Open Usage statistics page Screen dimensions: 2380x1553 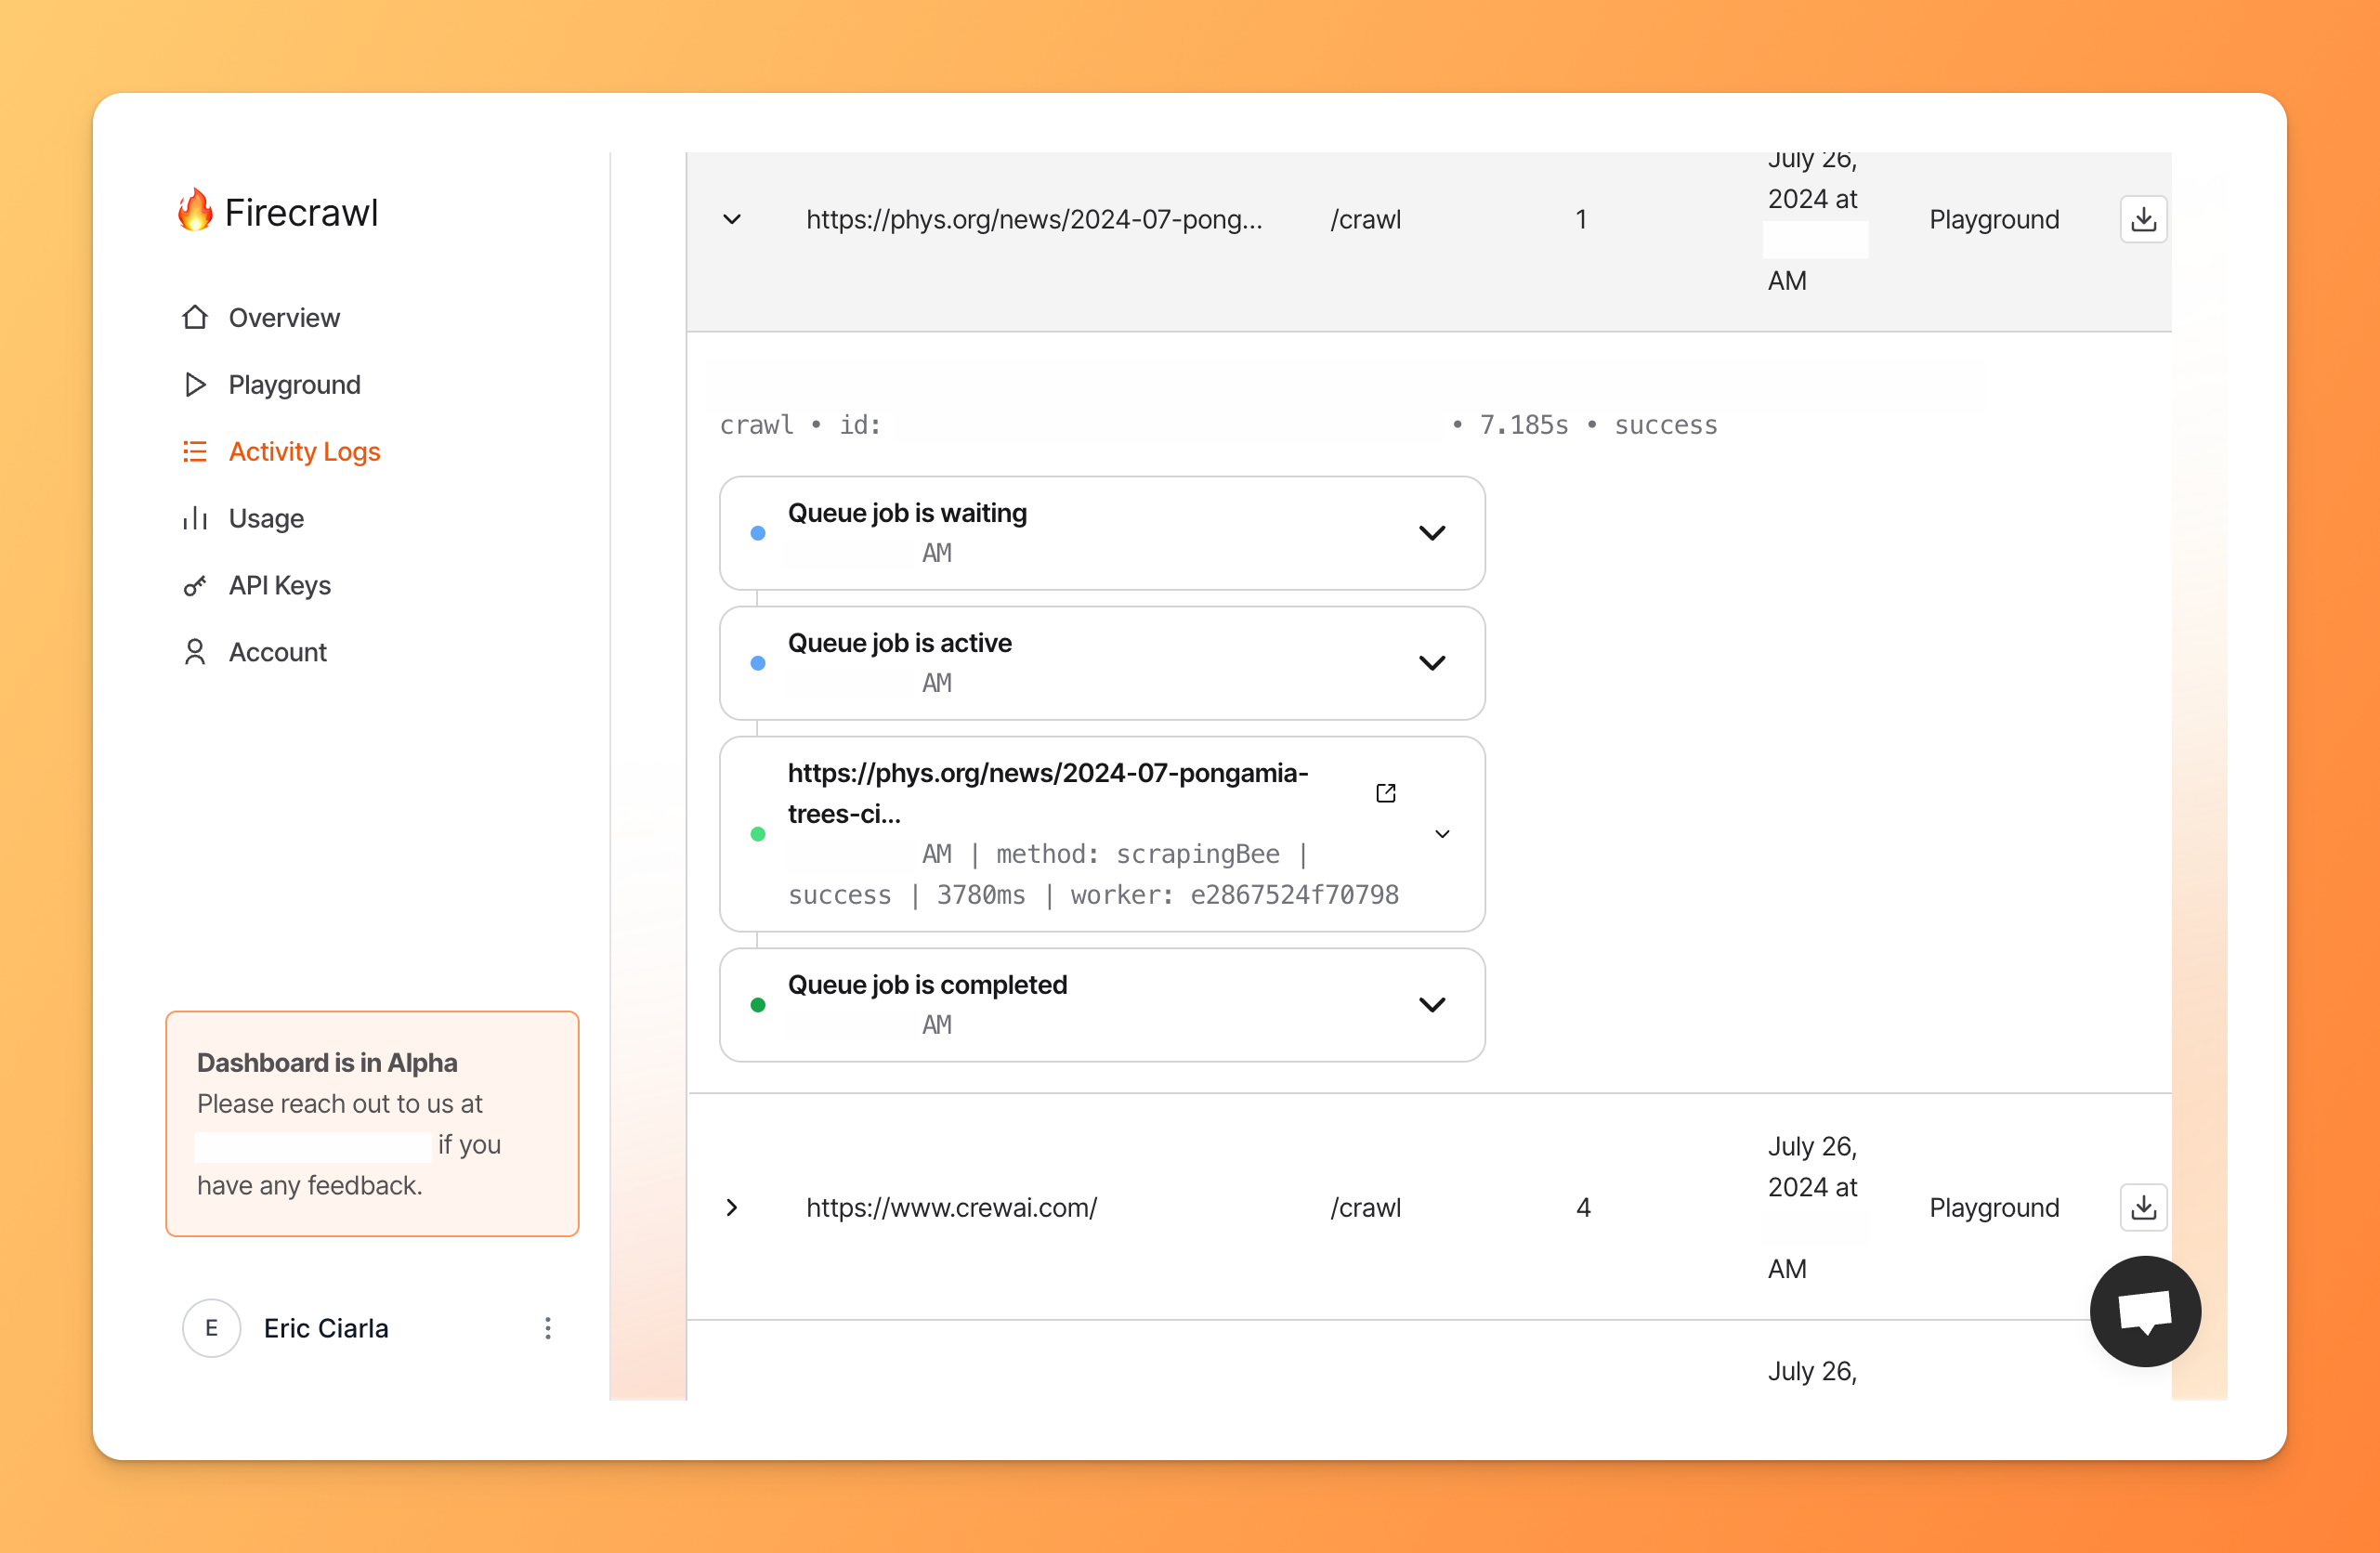pyautogui.click(x=266, y=517)
